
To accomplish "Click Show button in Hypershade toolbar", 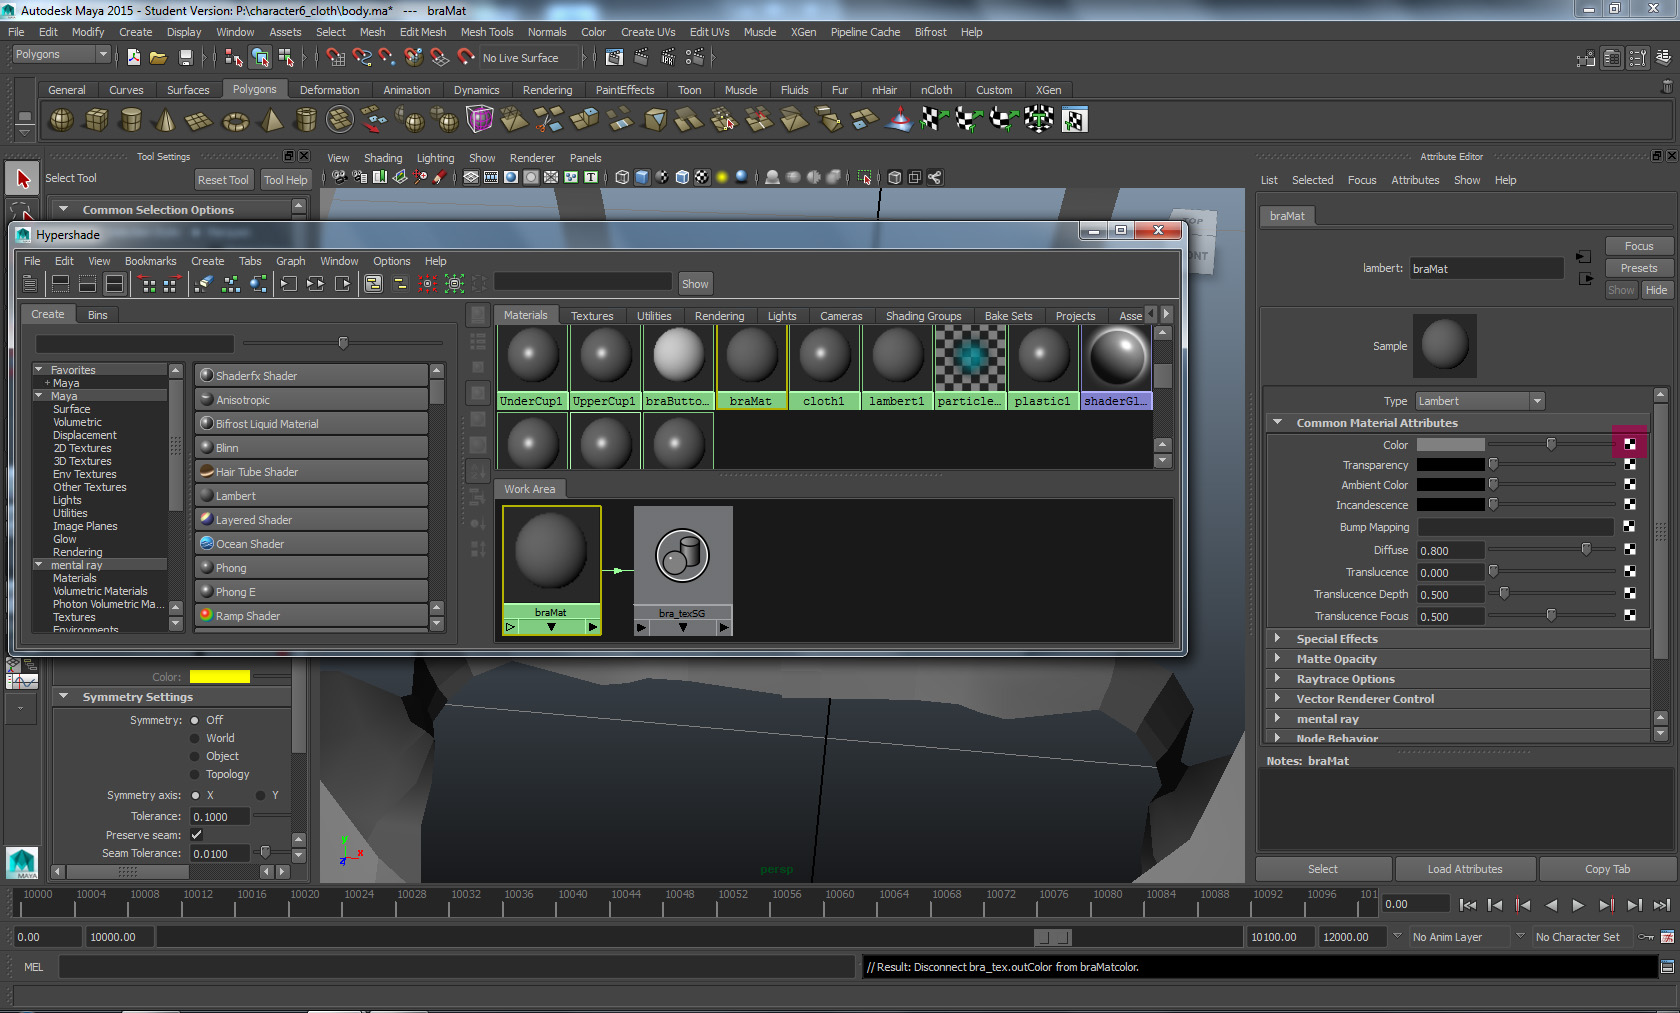I will click(695, 284).
